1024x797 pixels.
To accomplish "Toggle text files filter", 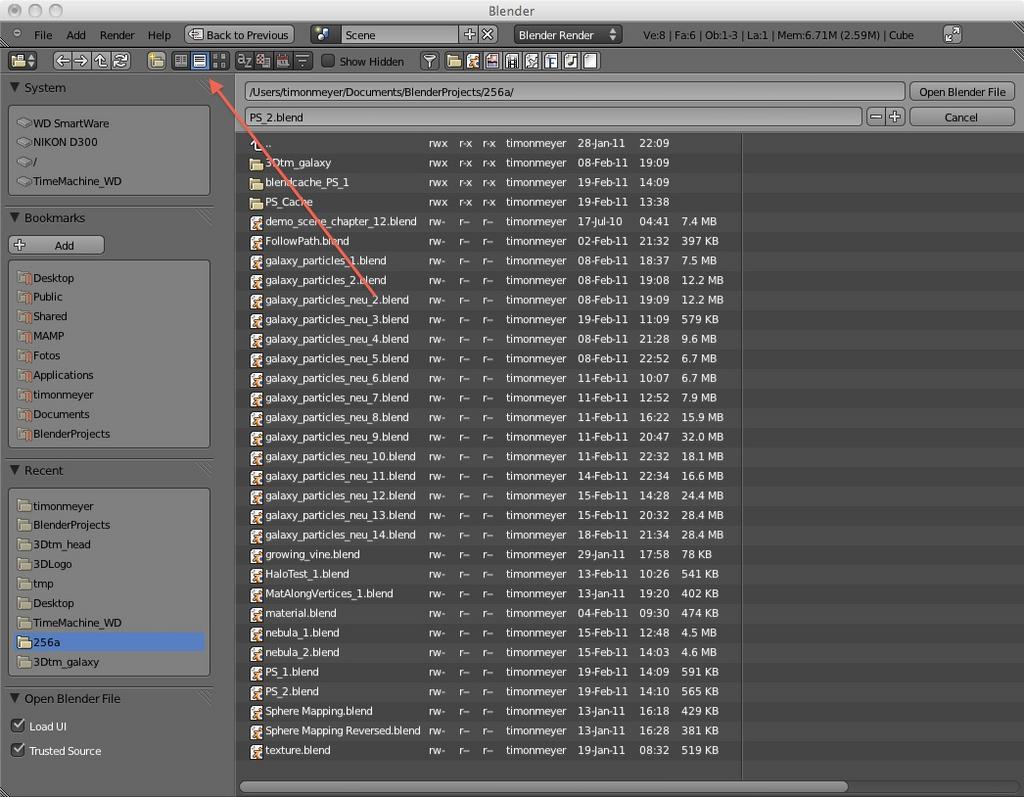I will [x=590, y=61].
